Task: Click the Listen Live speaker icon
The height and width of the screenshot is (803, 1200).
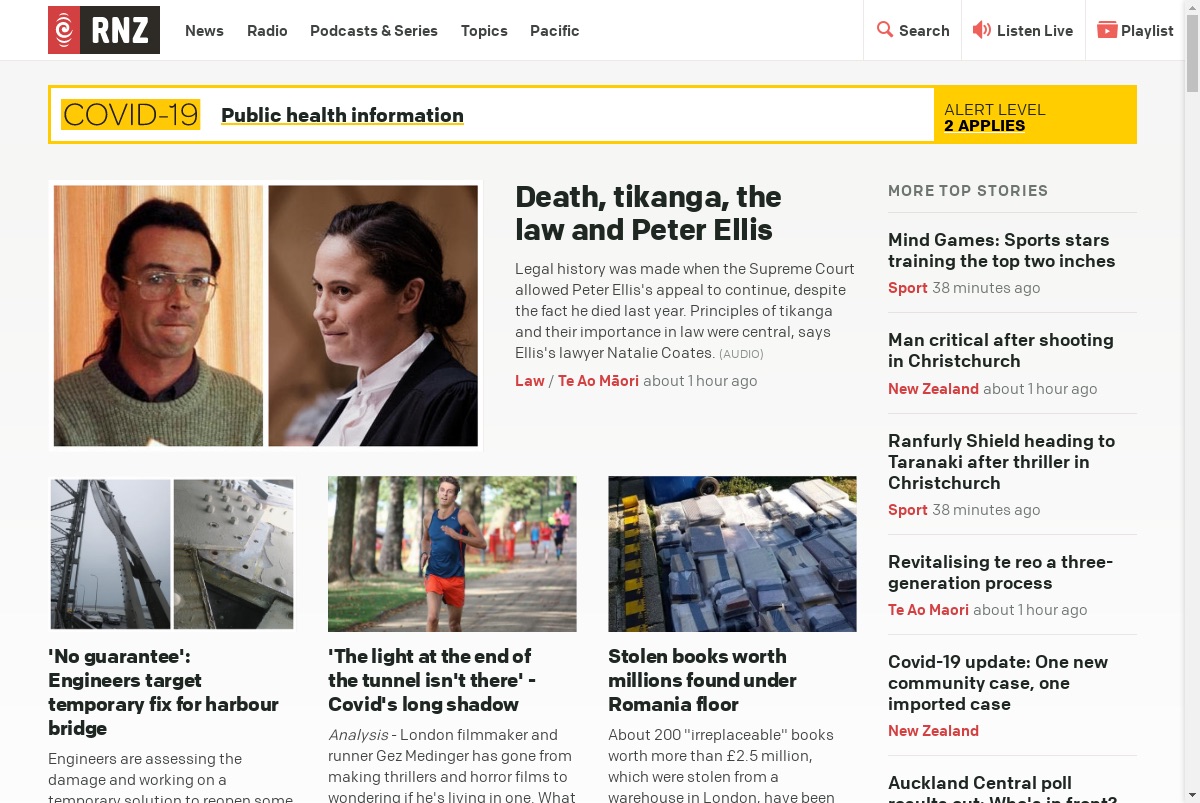Action: pos(982,30)
